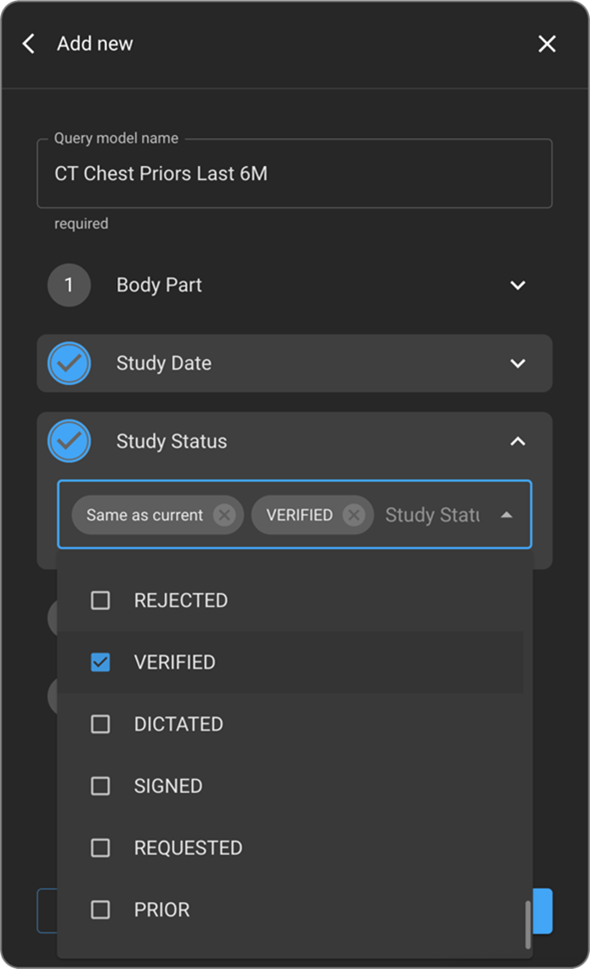Expand the Study Date section chevron
The image size is (590, 969).
point(518,363)
